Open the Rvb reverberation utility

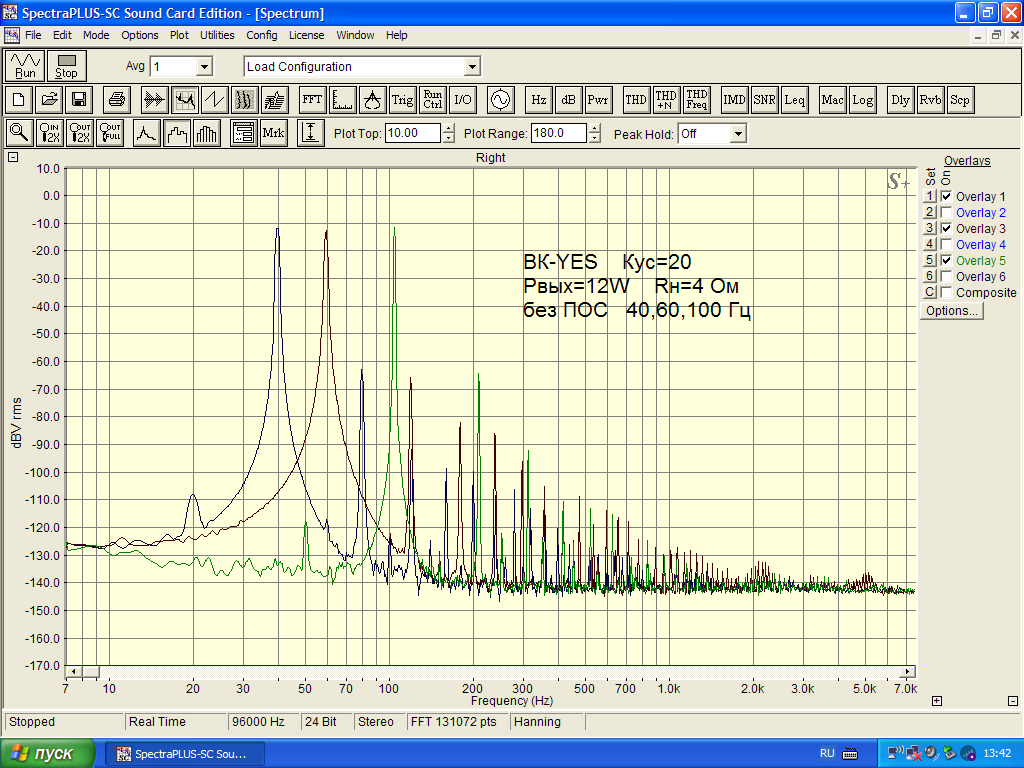coord(930,100)
